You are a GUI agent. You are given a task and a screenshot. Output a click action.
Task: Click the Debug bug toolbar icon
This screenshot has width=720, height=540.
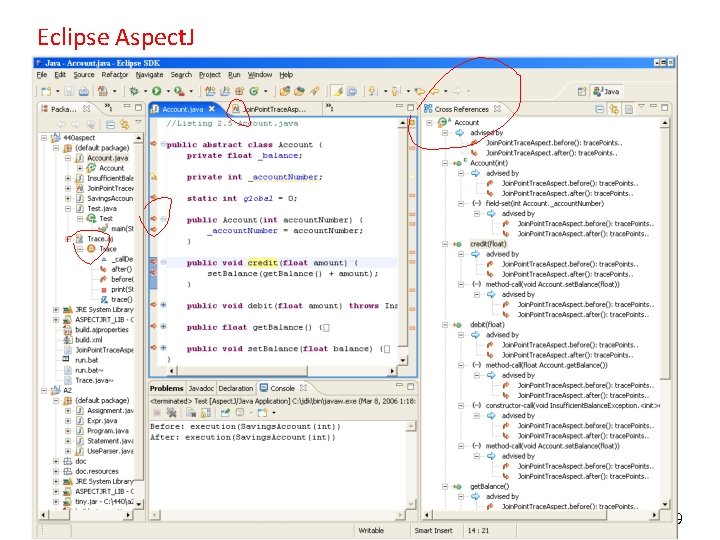pyautogui.click(x=135, y=90)
